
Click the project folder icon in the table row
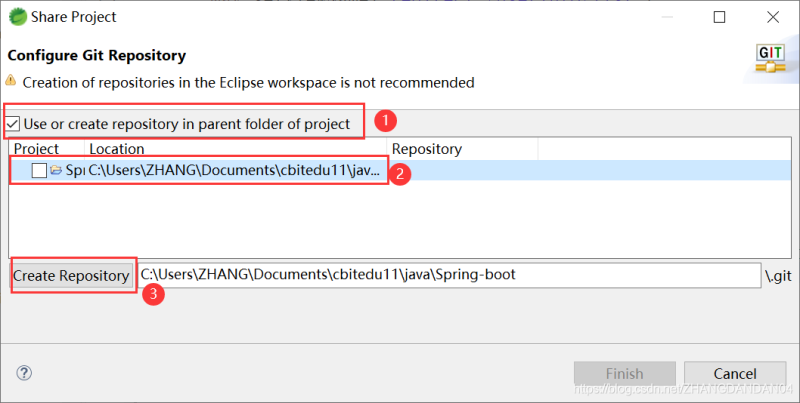[56, 171]
